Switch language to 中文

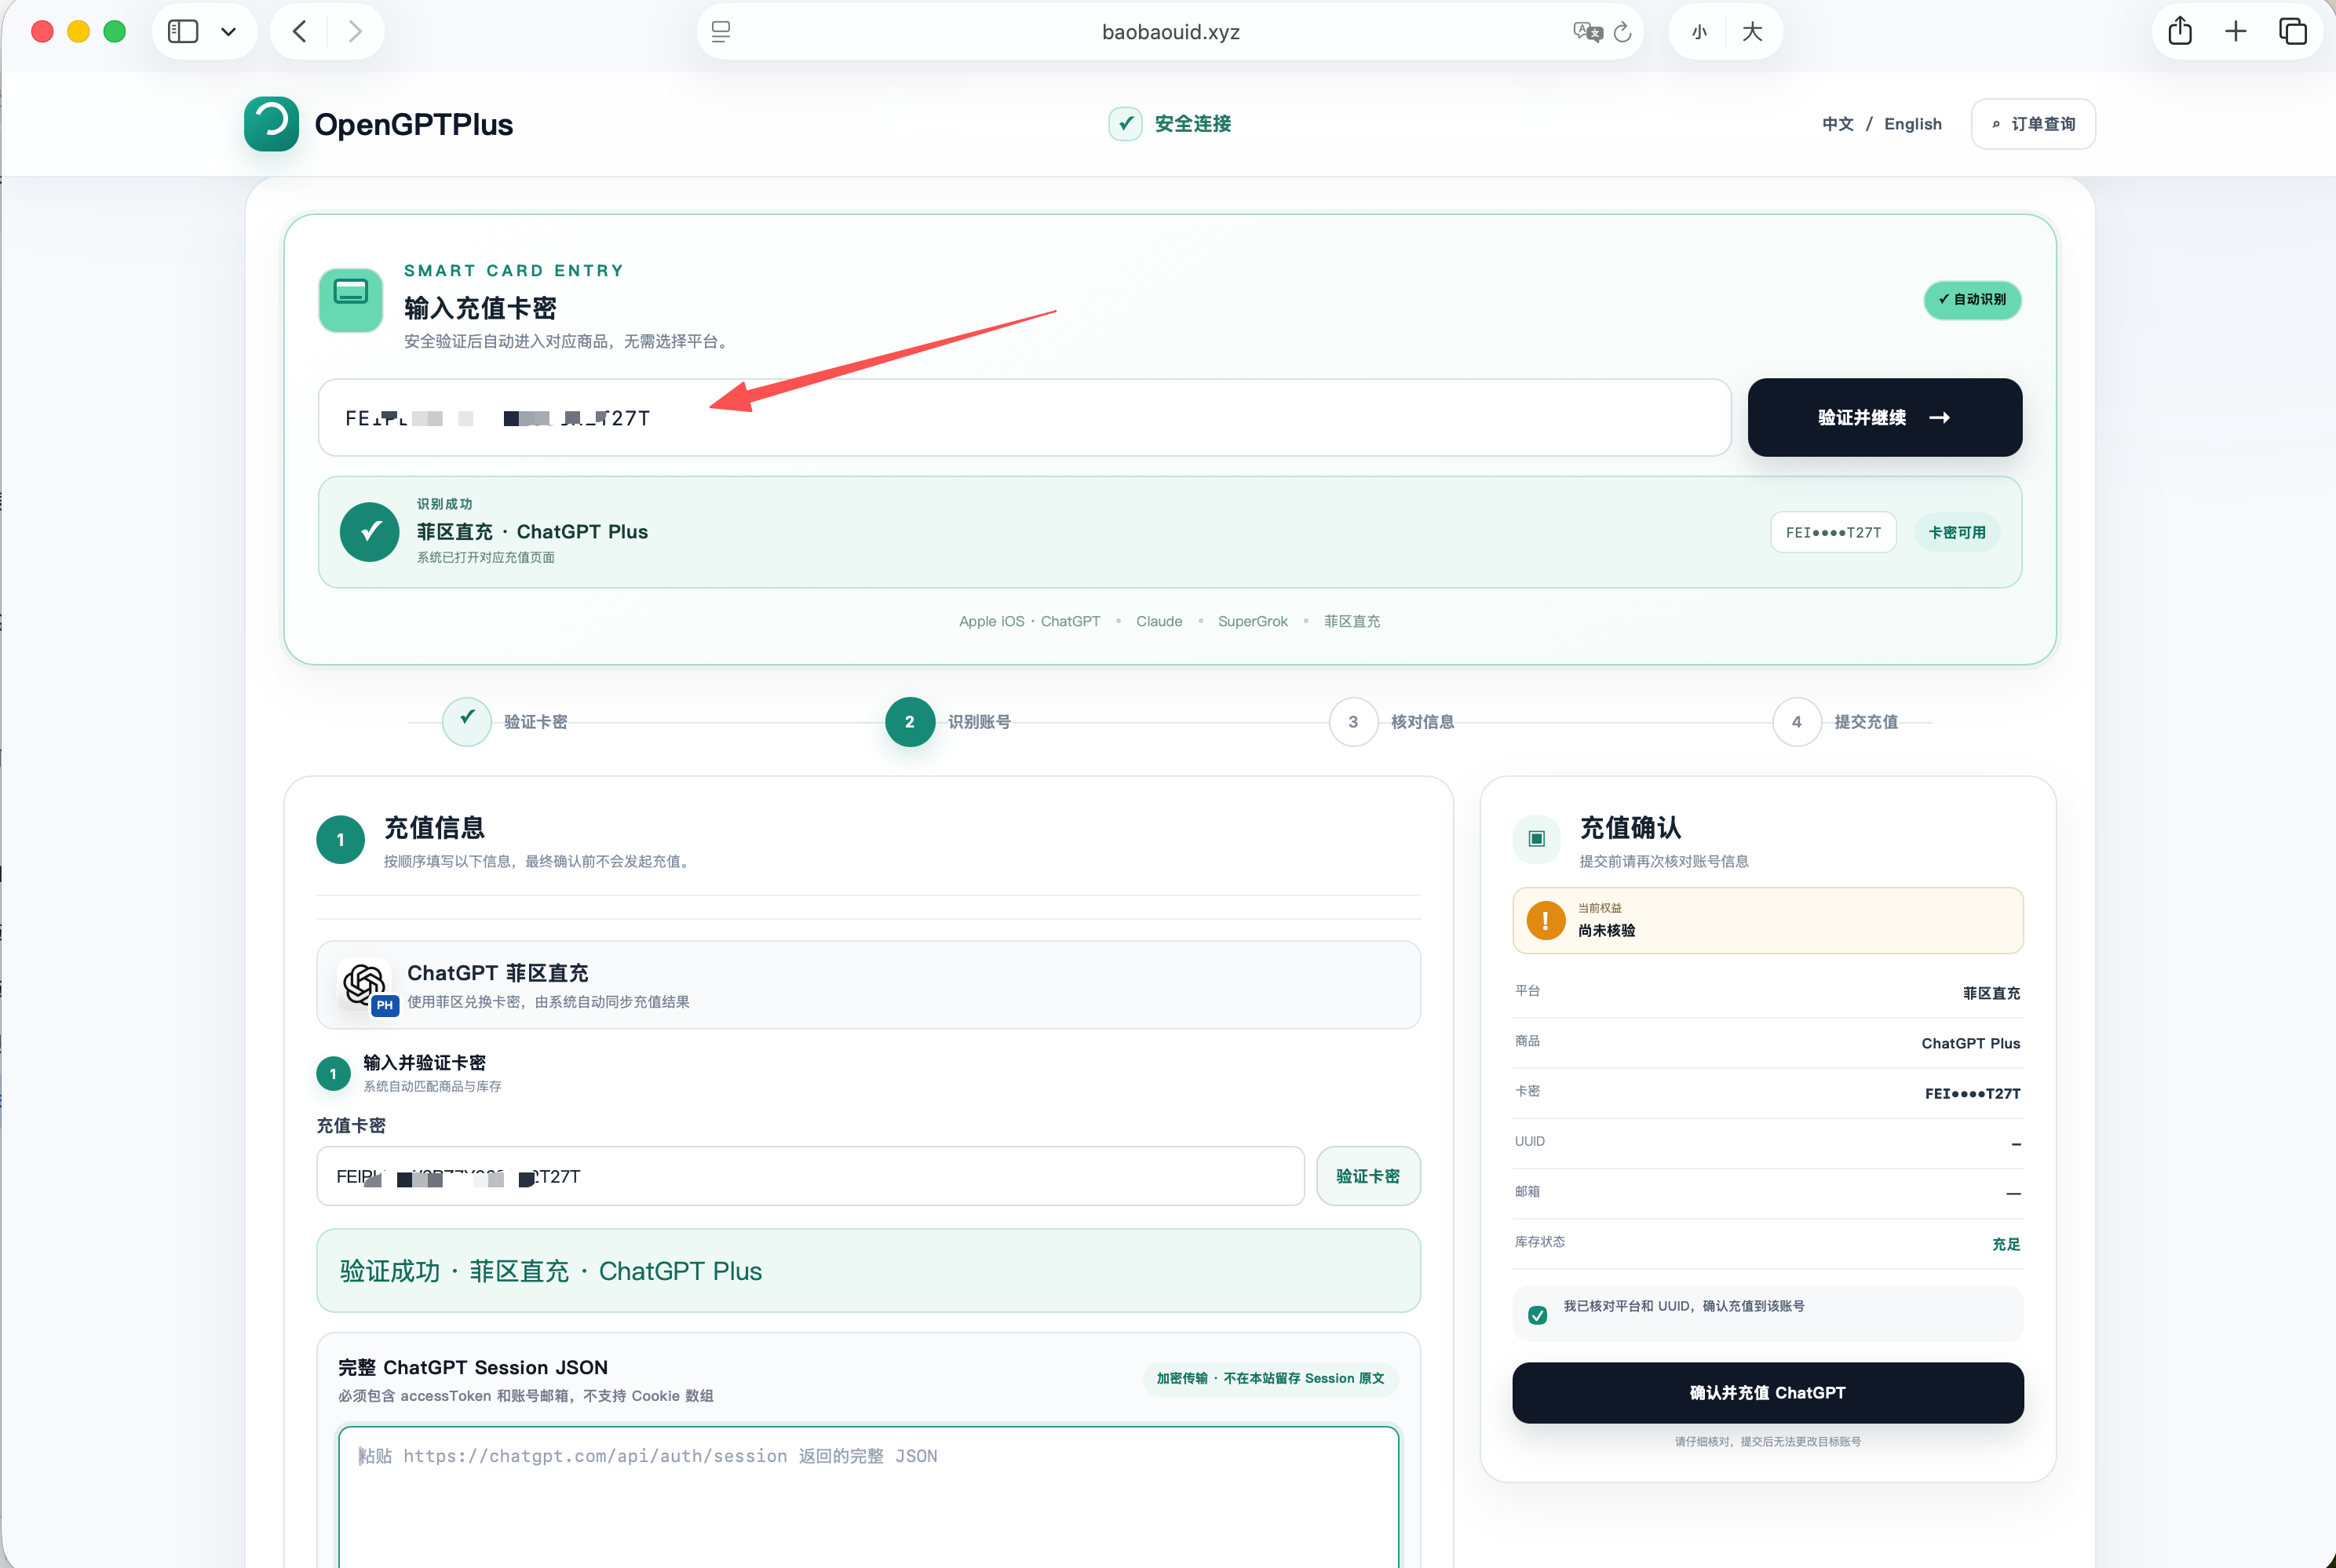pyautogui.click(x=1838, y=124)
